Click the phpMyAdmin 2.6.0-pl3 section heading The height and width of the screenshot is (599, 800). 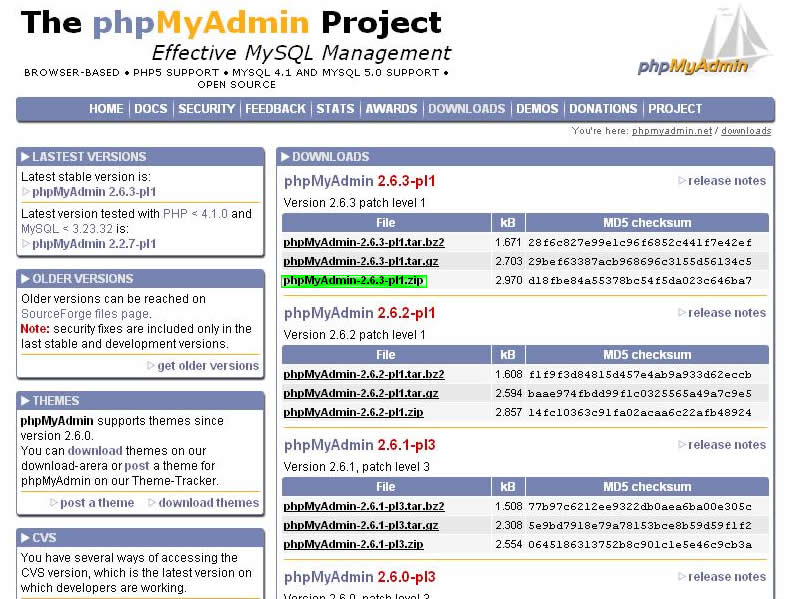(360, 577)
